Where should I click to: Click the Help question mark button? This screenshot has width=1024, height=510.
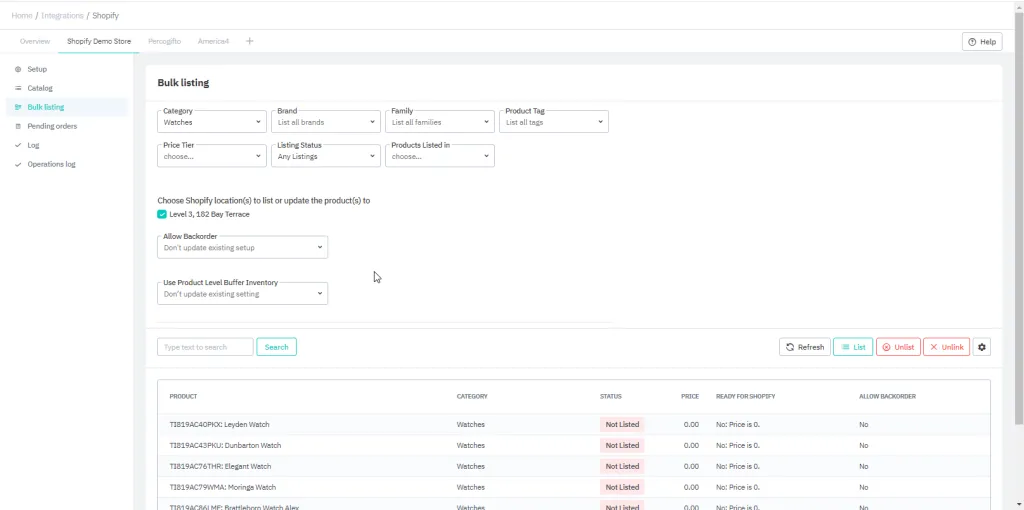pyautogui.click(x=982, y=42)
